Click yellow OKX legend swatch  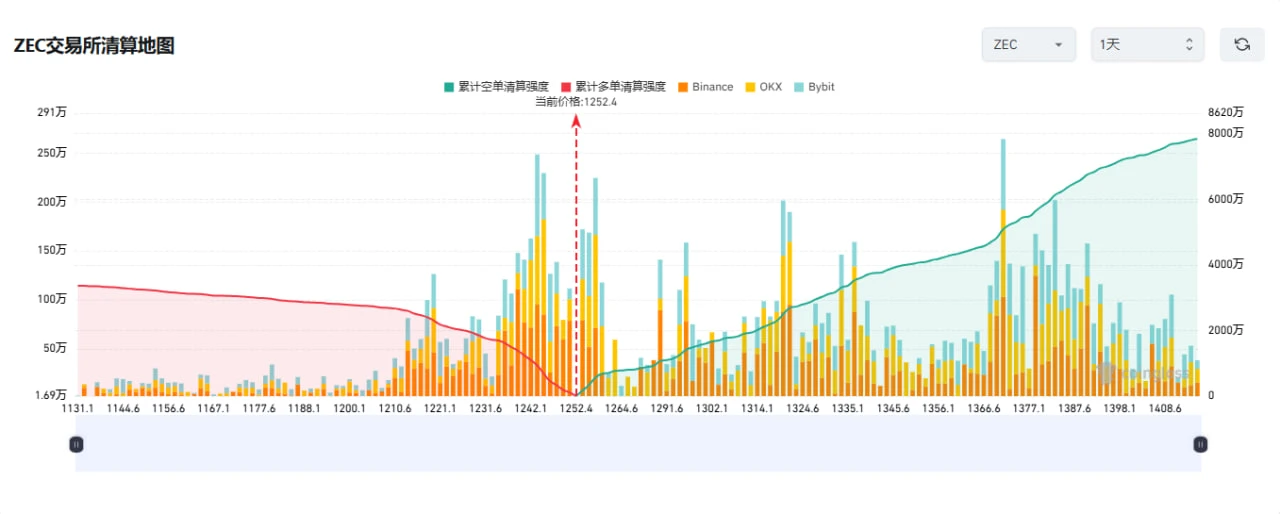tap(750, 87)
